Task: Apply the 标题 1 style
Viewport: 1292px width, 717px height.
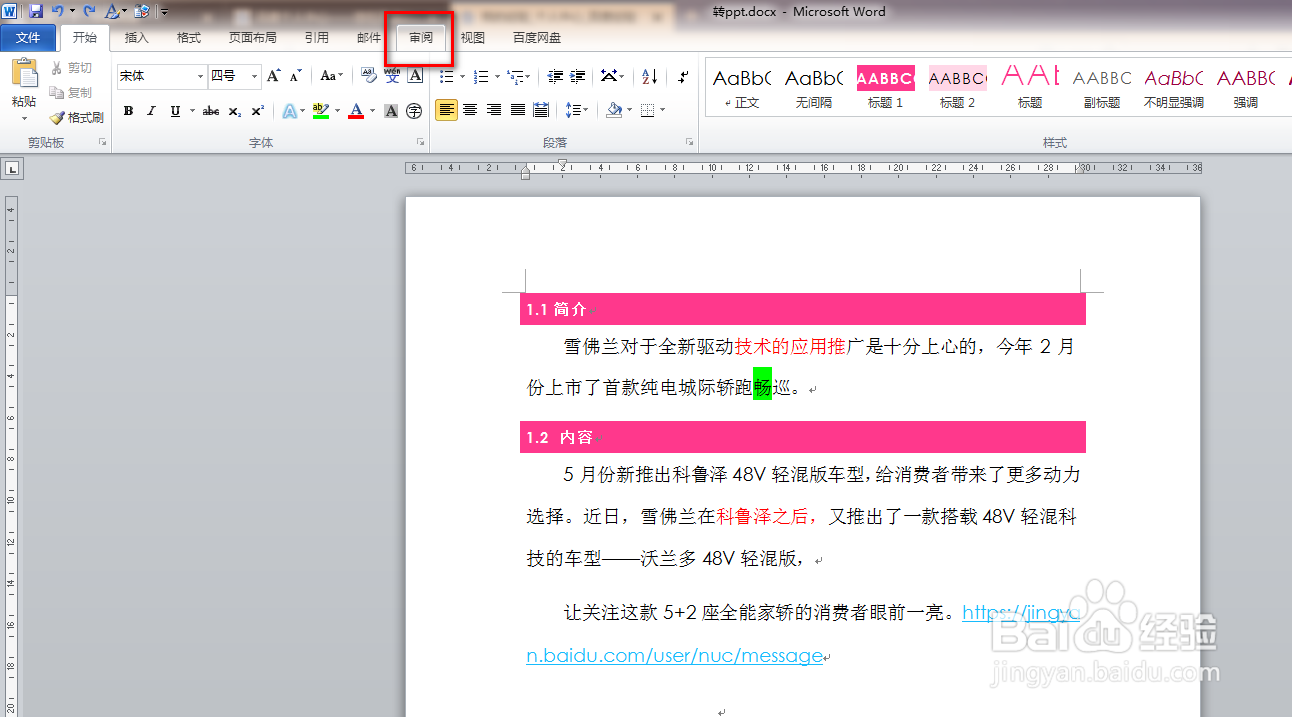Action: [x=885, y=85]
